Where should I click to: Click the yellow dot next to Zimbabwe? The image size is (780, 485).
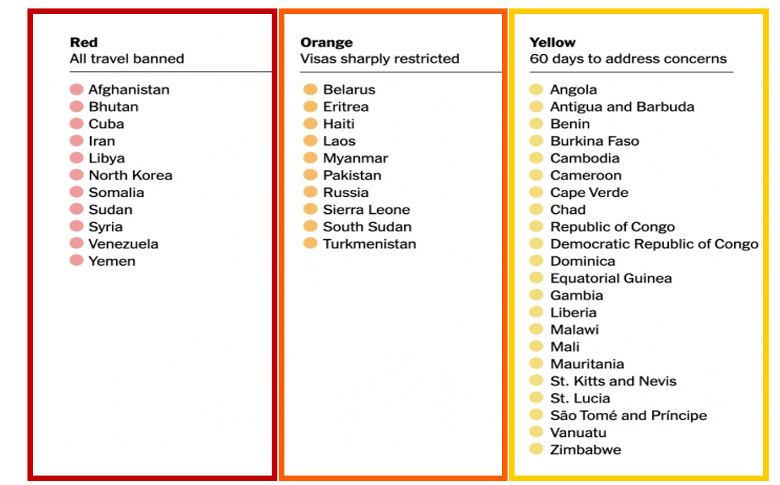pos(537,450)
